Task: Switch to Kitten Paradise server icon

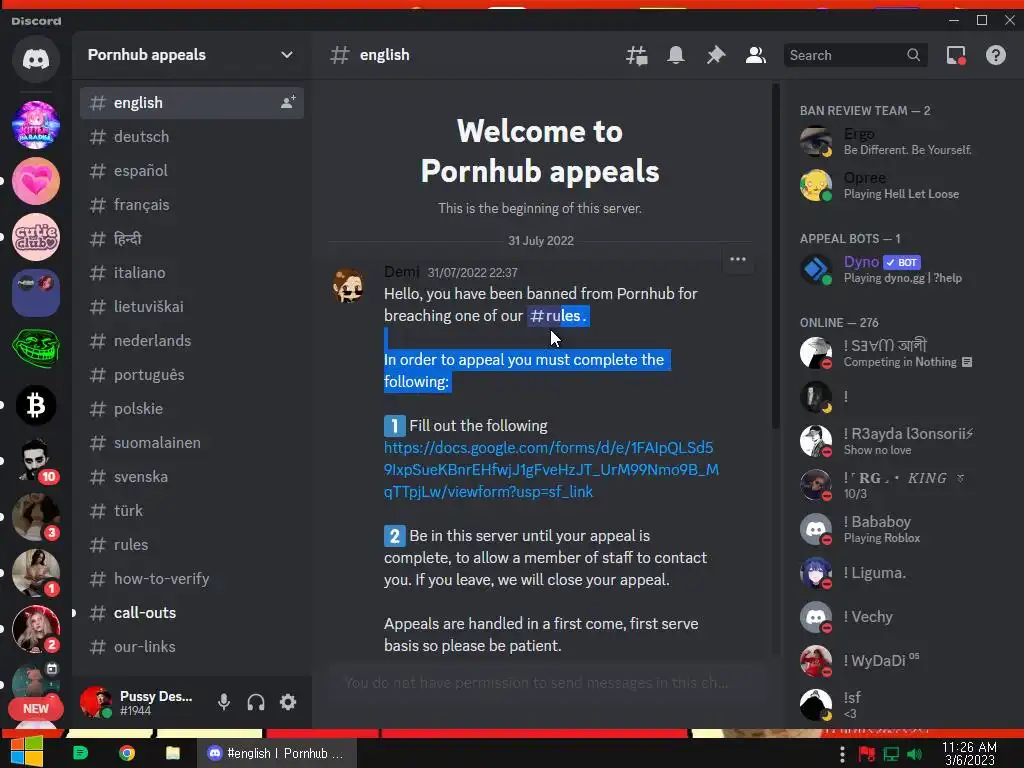Action: (36, 125)
